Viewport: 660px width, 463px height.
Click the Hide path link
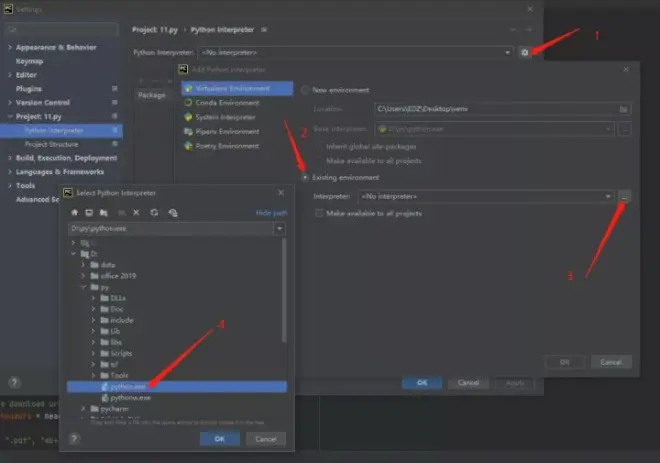click(271, 213)
